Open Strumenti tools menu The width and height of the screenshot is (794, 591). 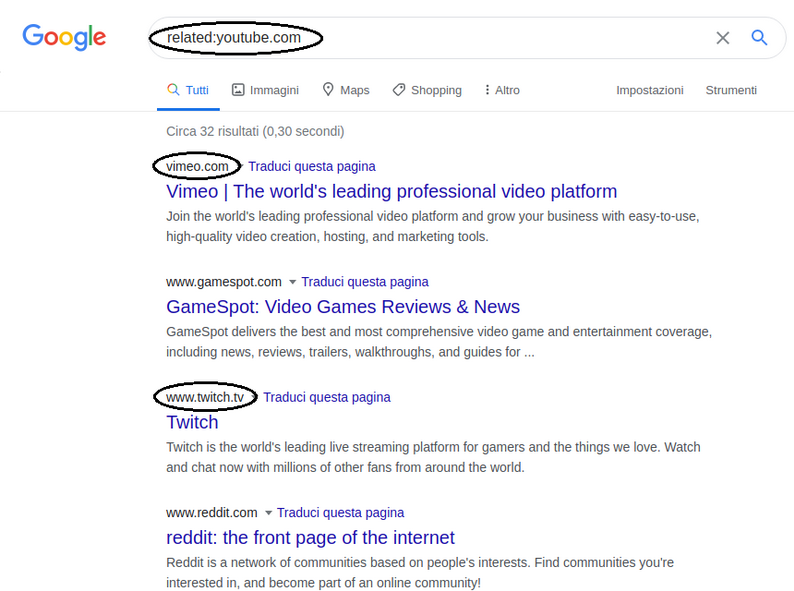tap(731, 90)
